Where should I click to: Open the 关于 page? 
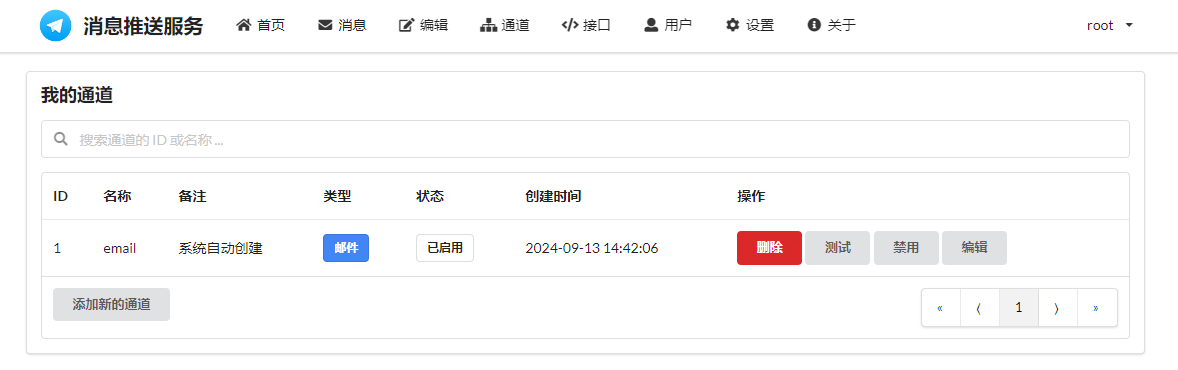(x=831, y=26)
